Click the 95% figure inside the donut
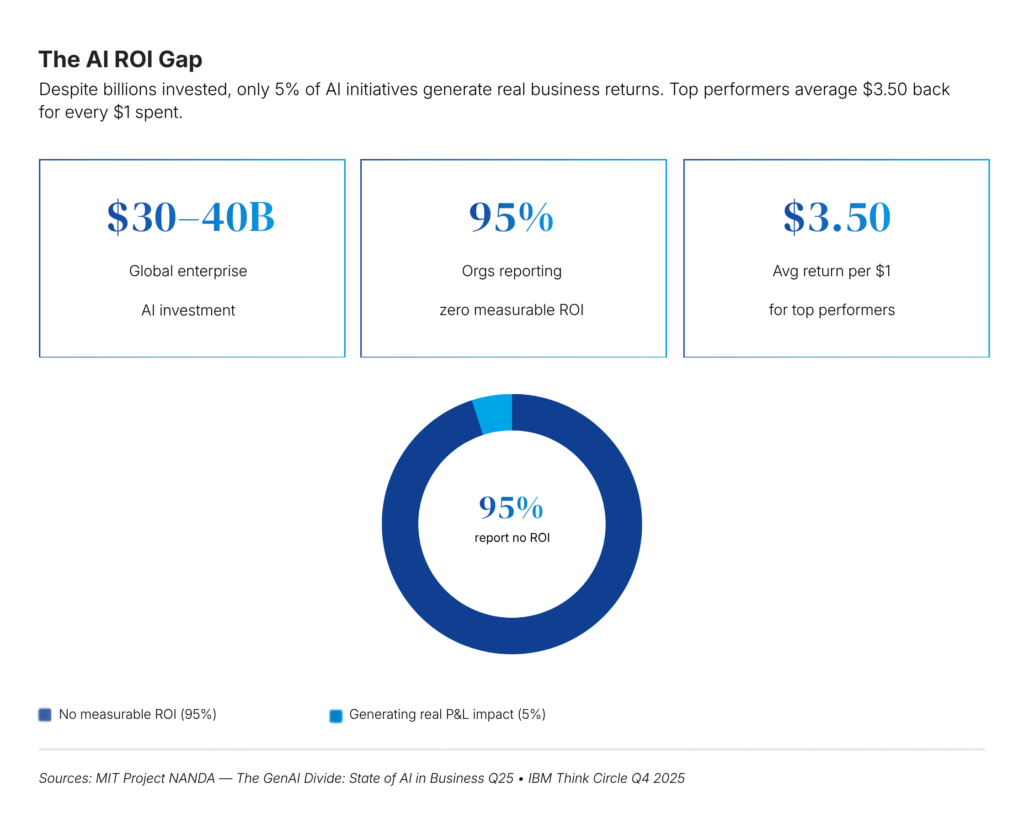 pos(511,508)
